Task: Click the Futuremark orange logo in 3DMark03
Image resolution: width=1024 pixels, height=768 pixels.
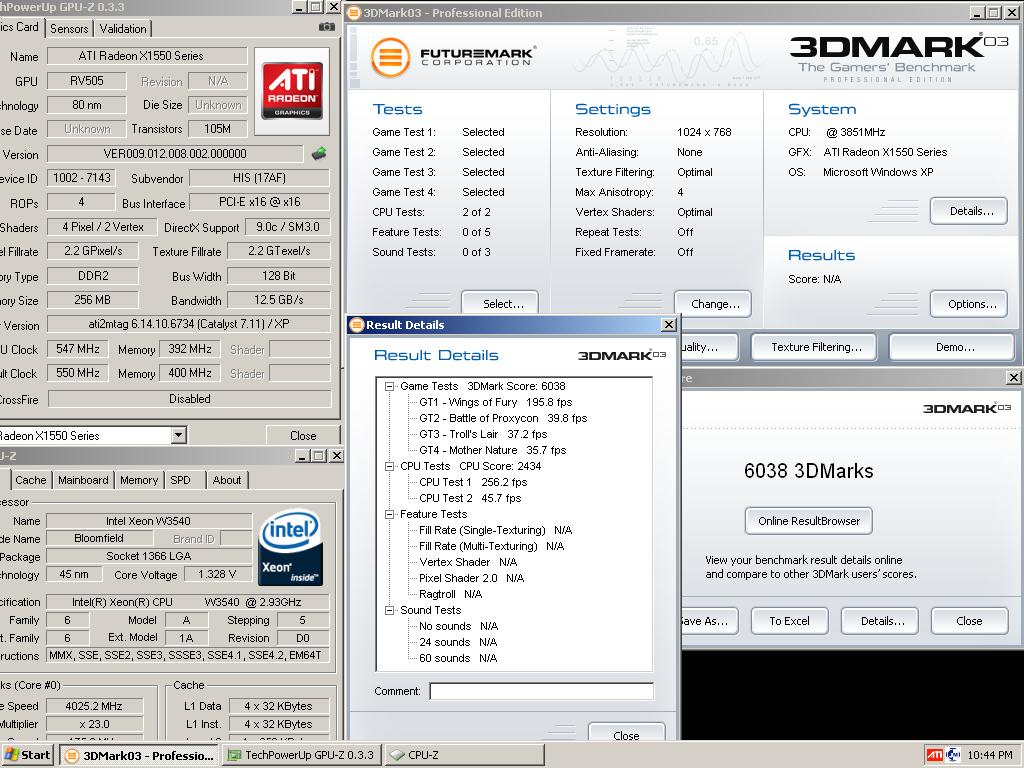Action: [391, 57]
